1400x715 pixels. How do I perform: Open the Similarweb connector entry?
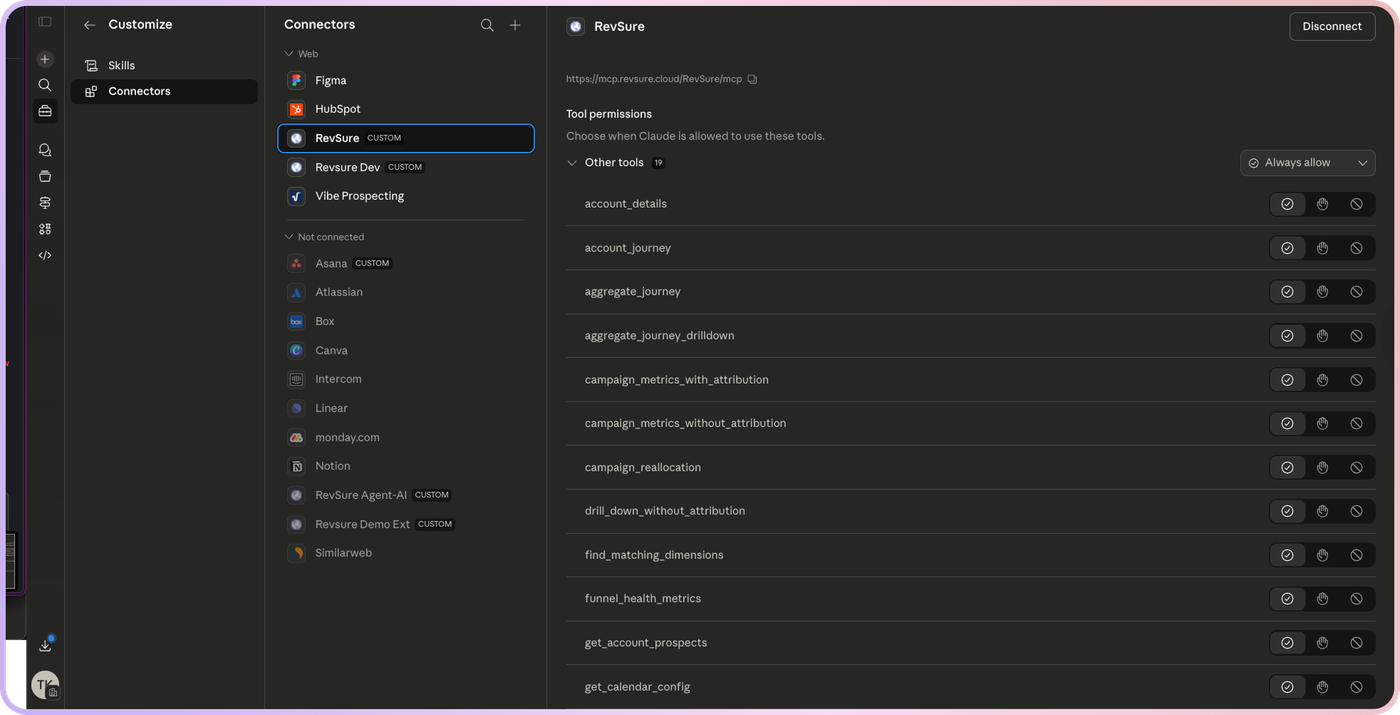pyautogui.click(x=406, y=553)
